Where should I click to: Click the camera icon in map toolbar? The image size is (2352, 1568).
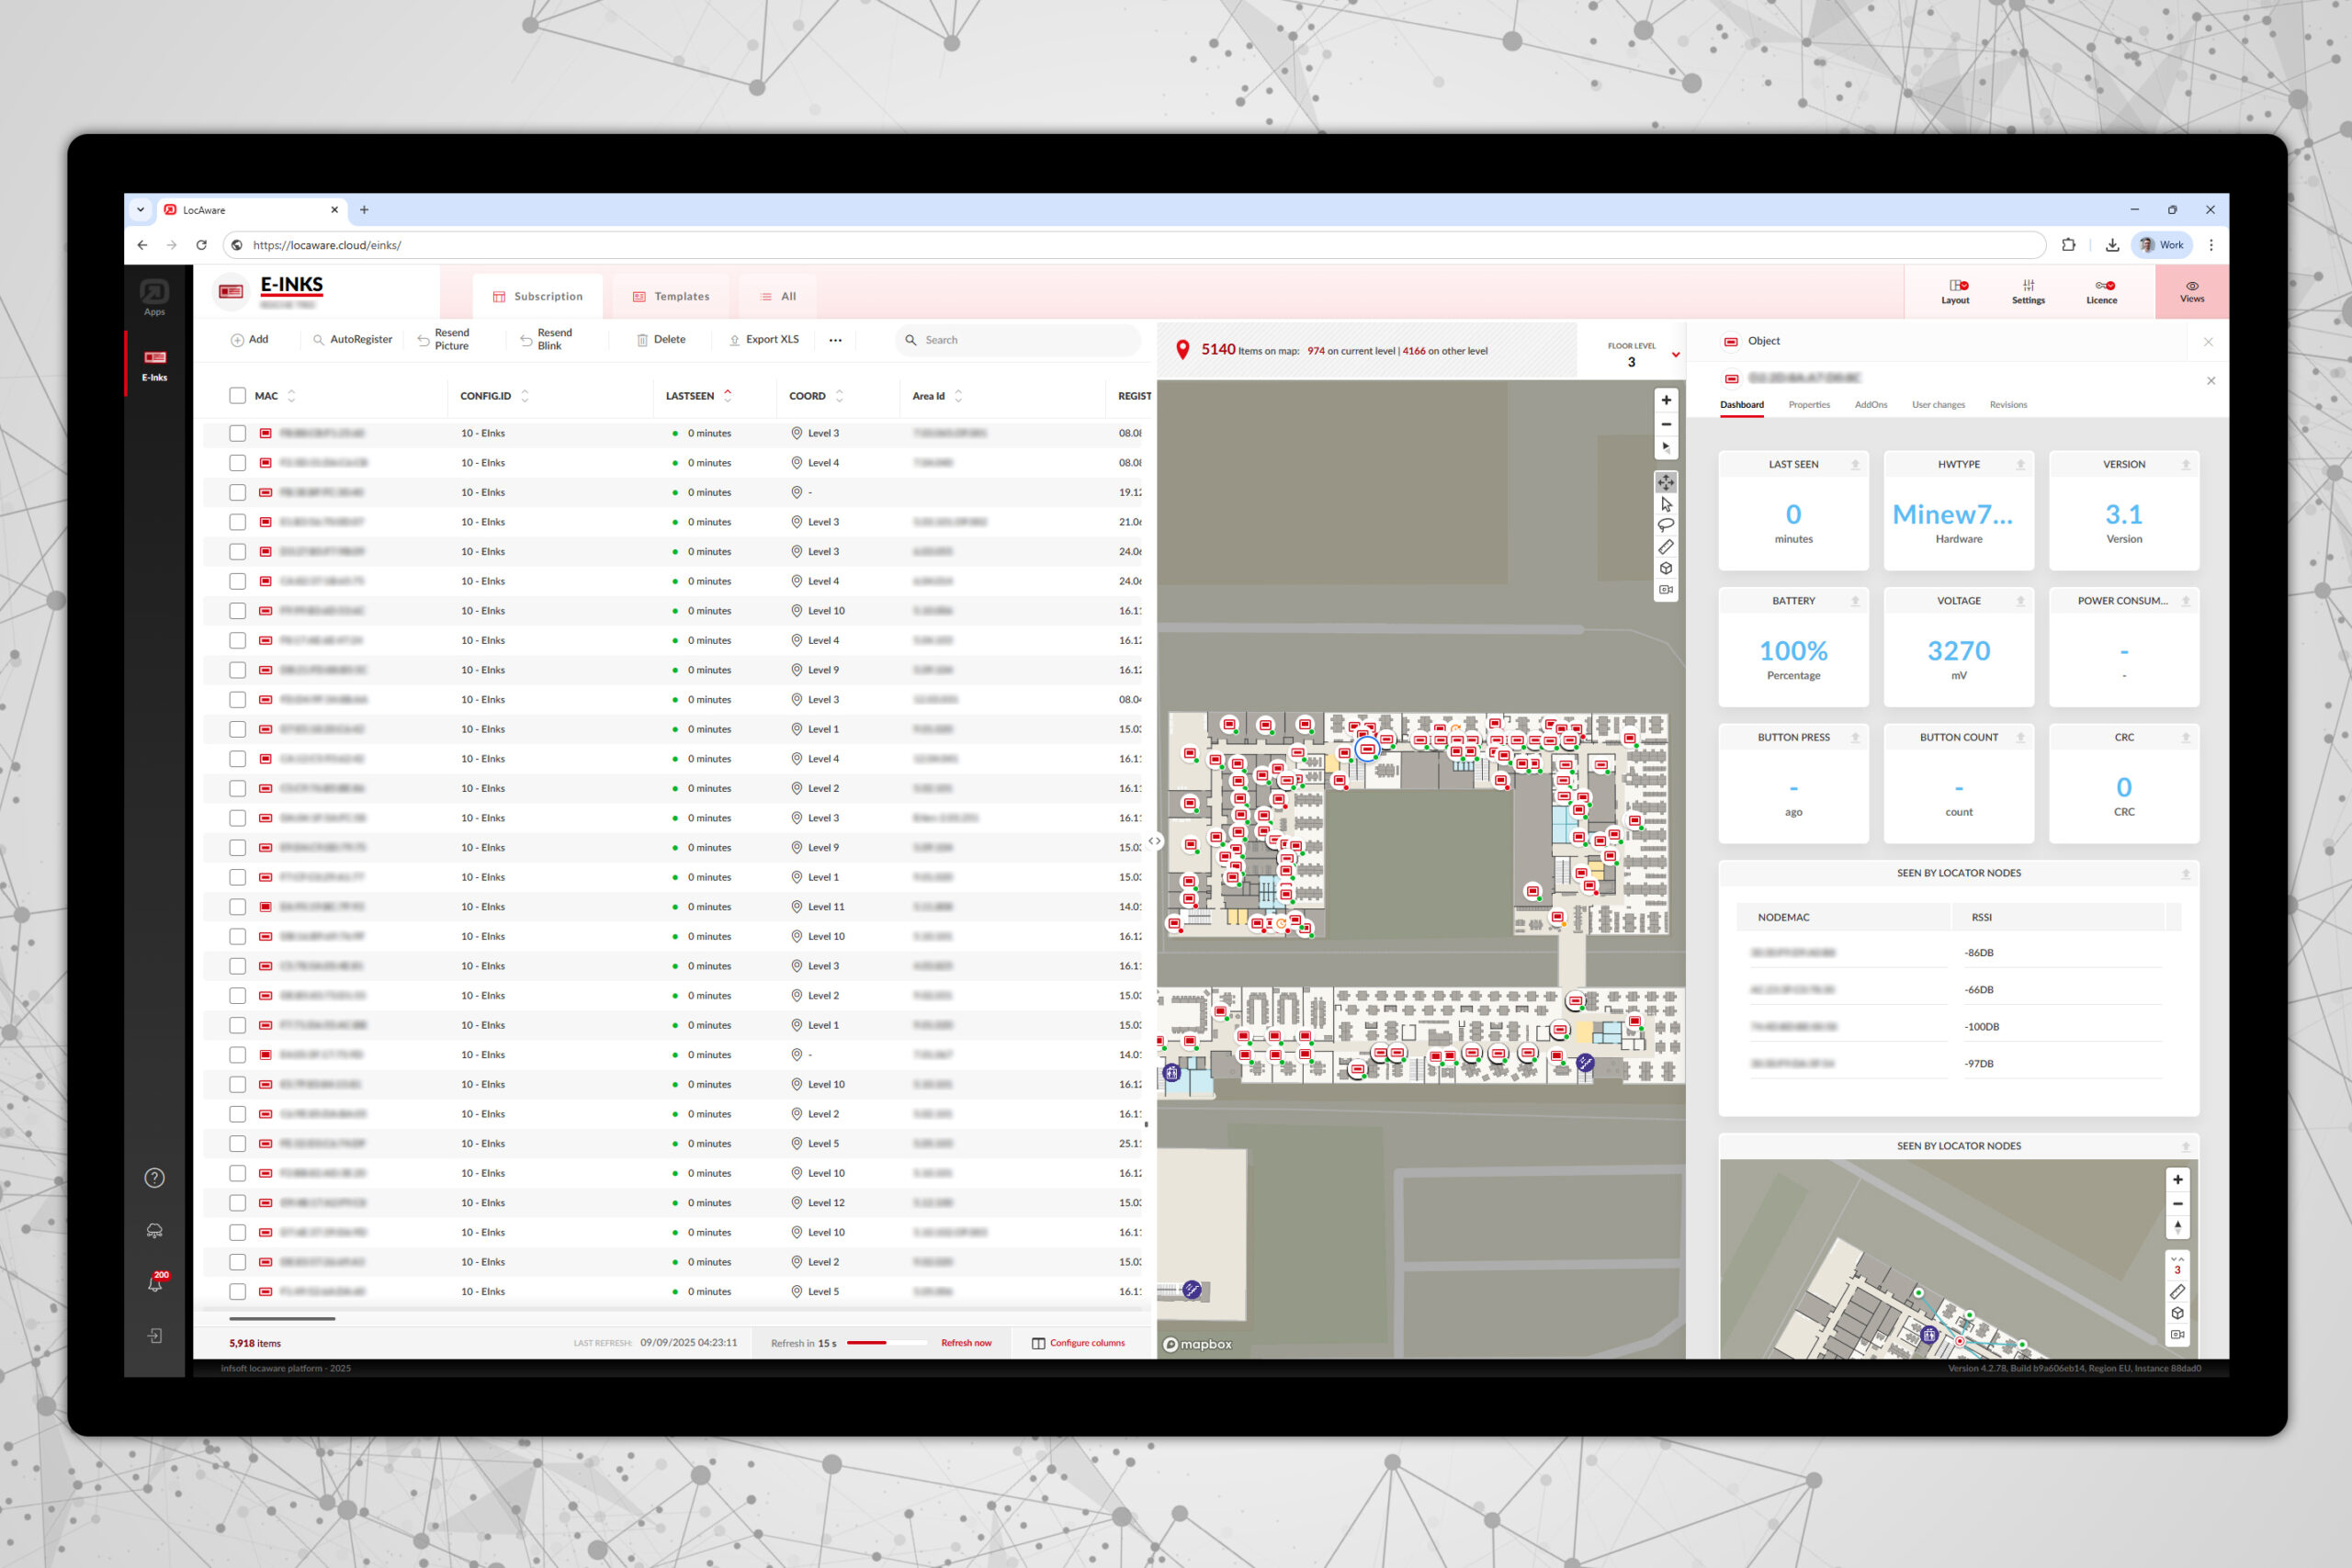click(1666, 590)
